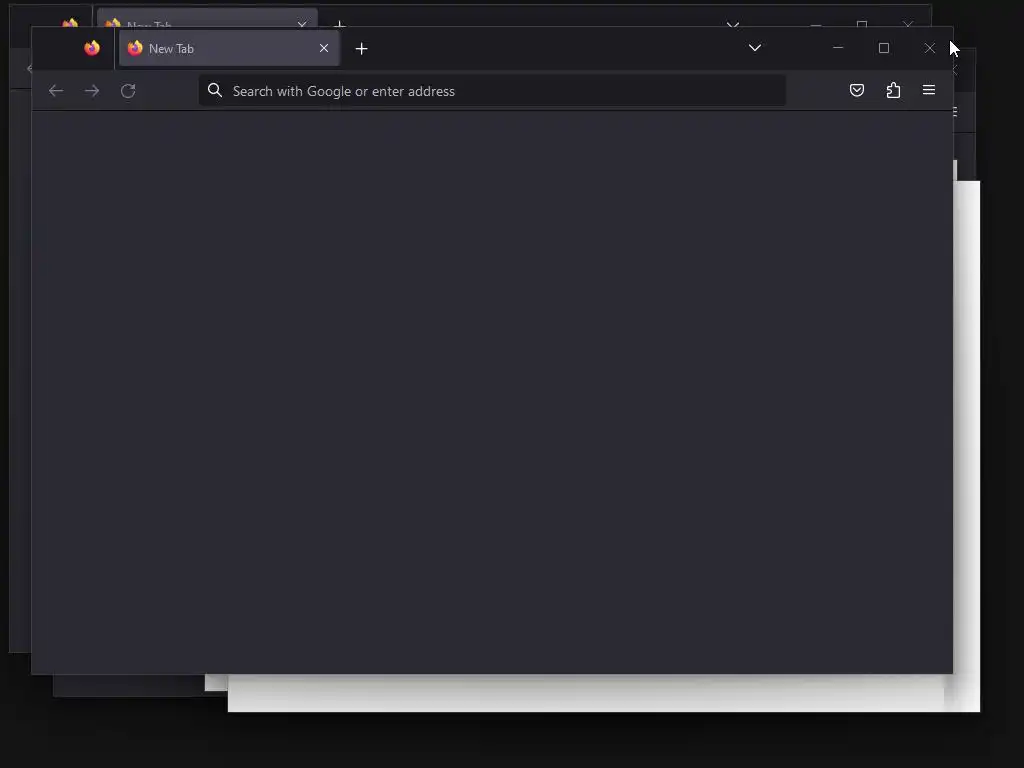This screenshot has height=768, width=1024.
Task: Click the tab close X in the back window
Action: point(302,24)
